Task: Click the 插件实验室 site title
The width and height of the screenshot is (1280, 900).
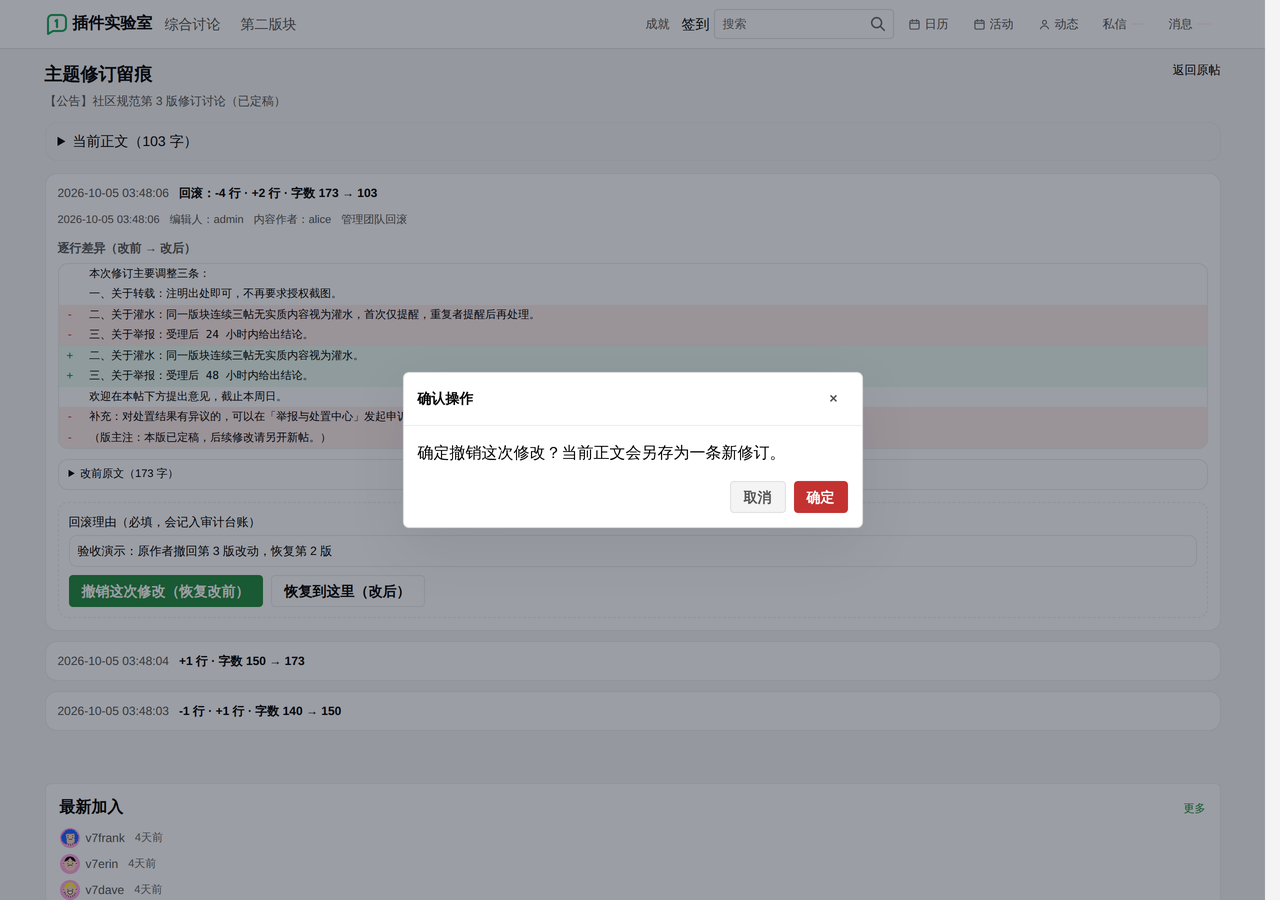Action: point(112,23)
